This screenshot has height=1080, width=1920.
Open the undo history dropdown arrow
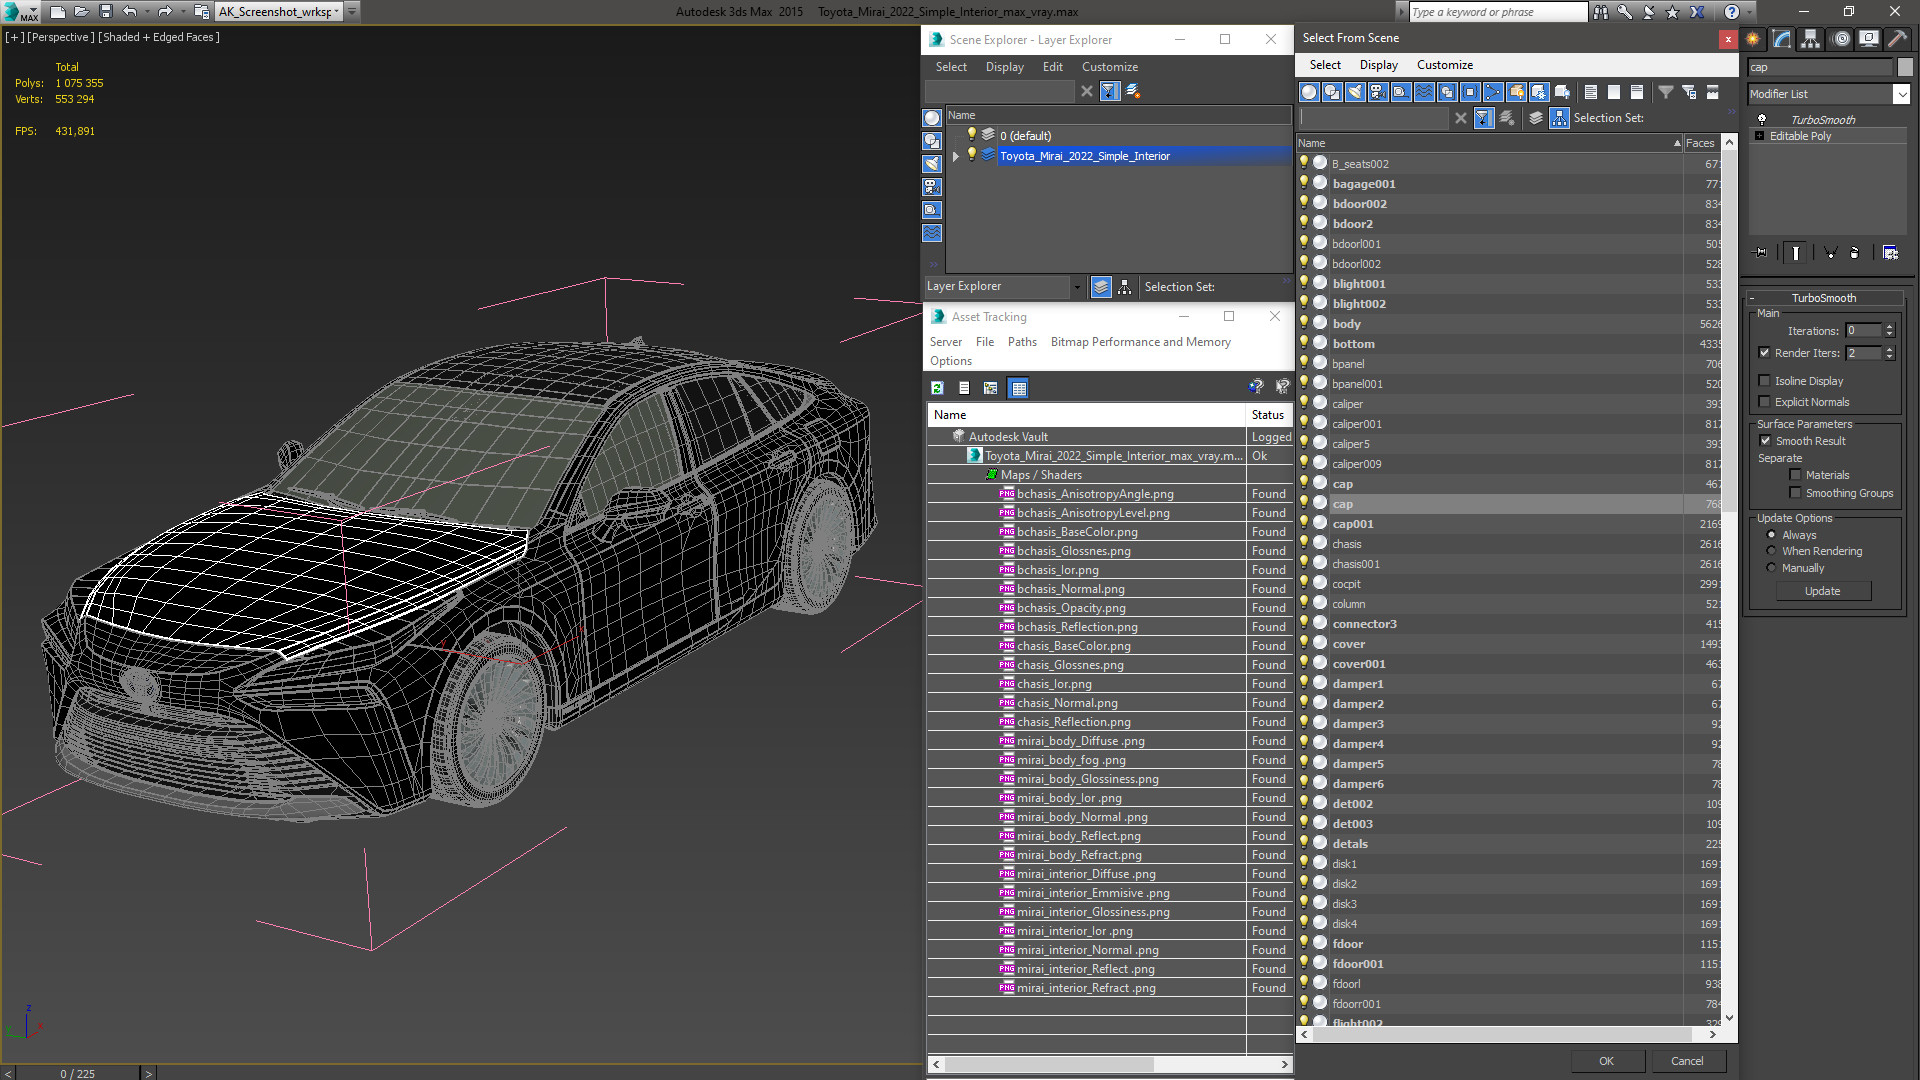[146, 12]
